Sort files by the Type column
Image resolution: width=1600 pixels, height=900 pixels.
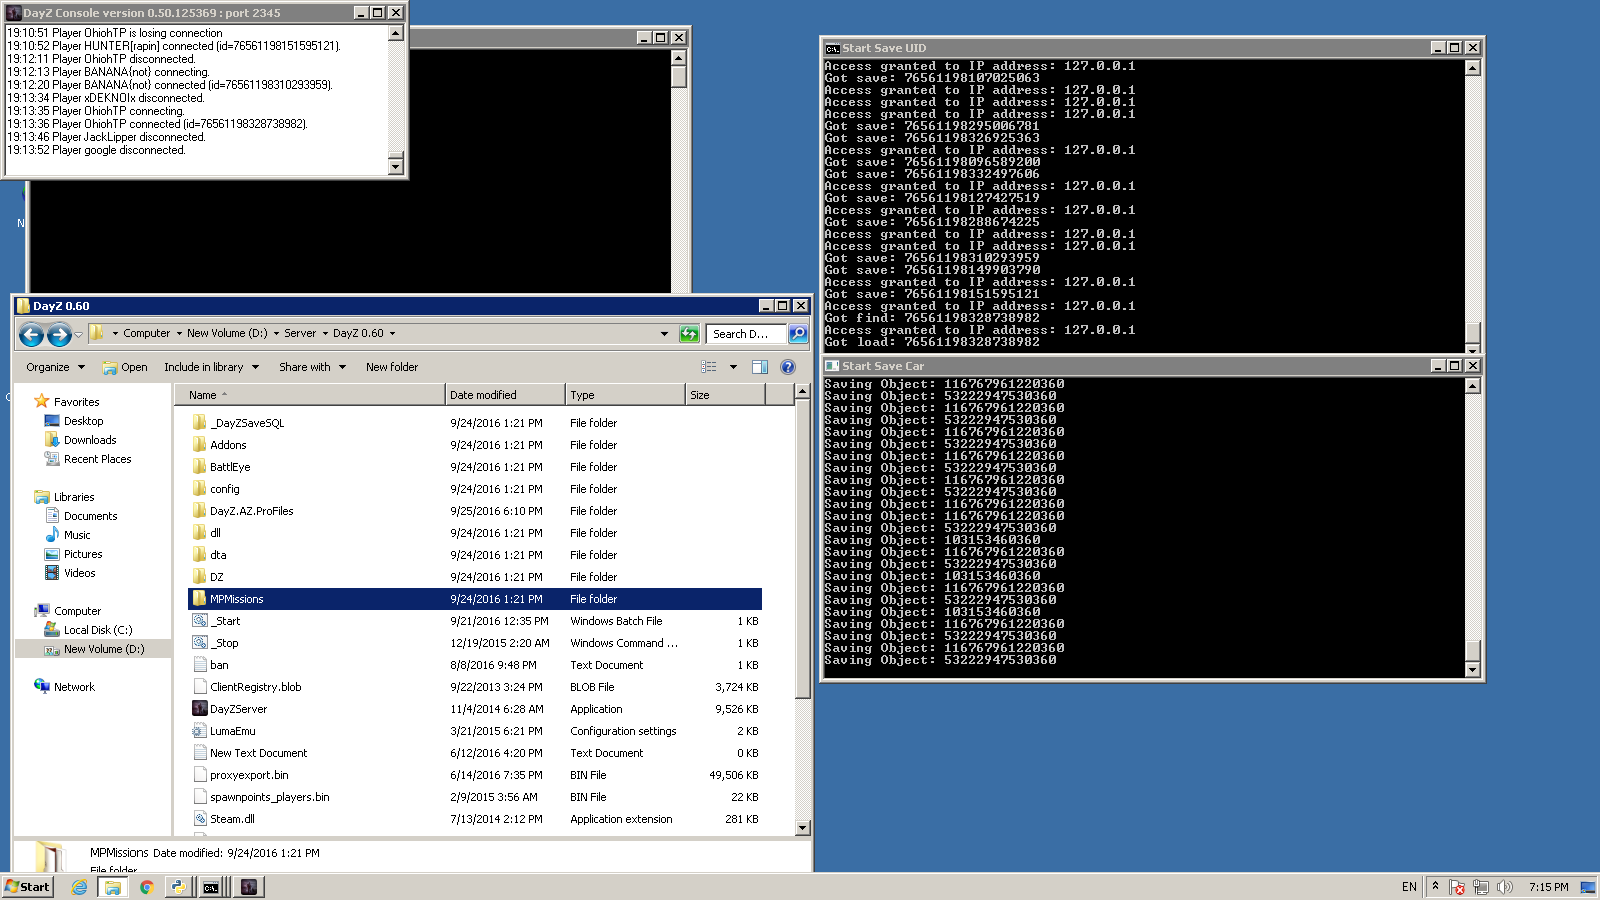pyautogui.click(x=625, y=395)
